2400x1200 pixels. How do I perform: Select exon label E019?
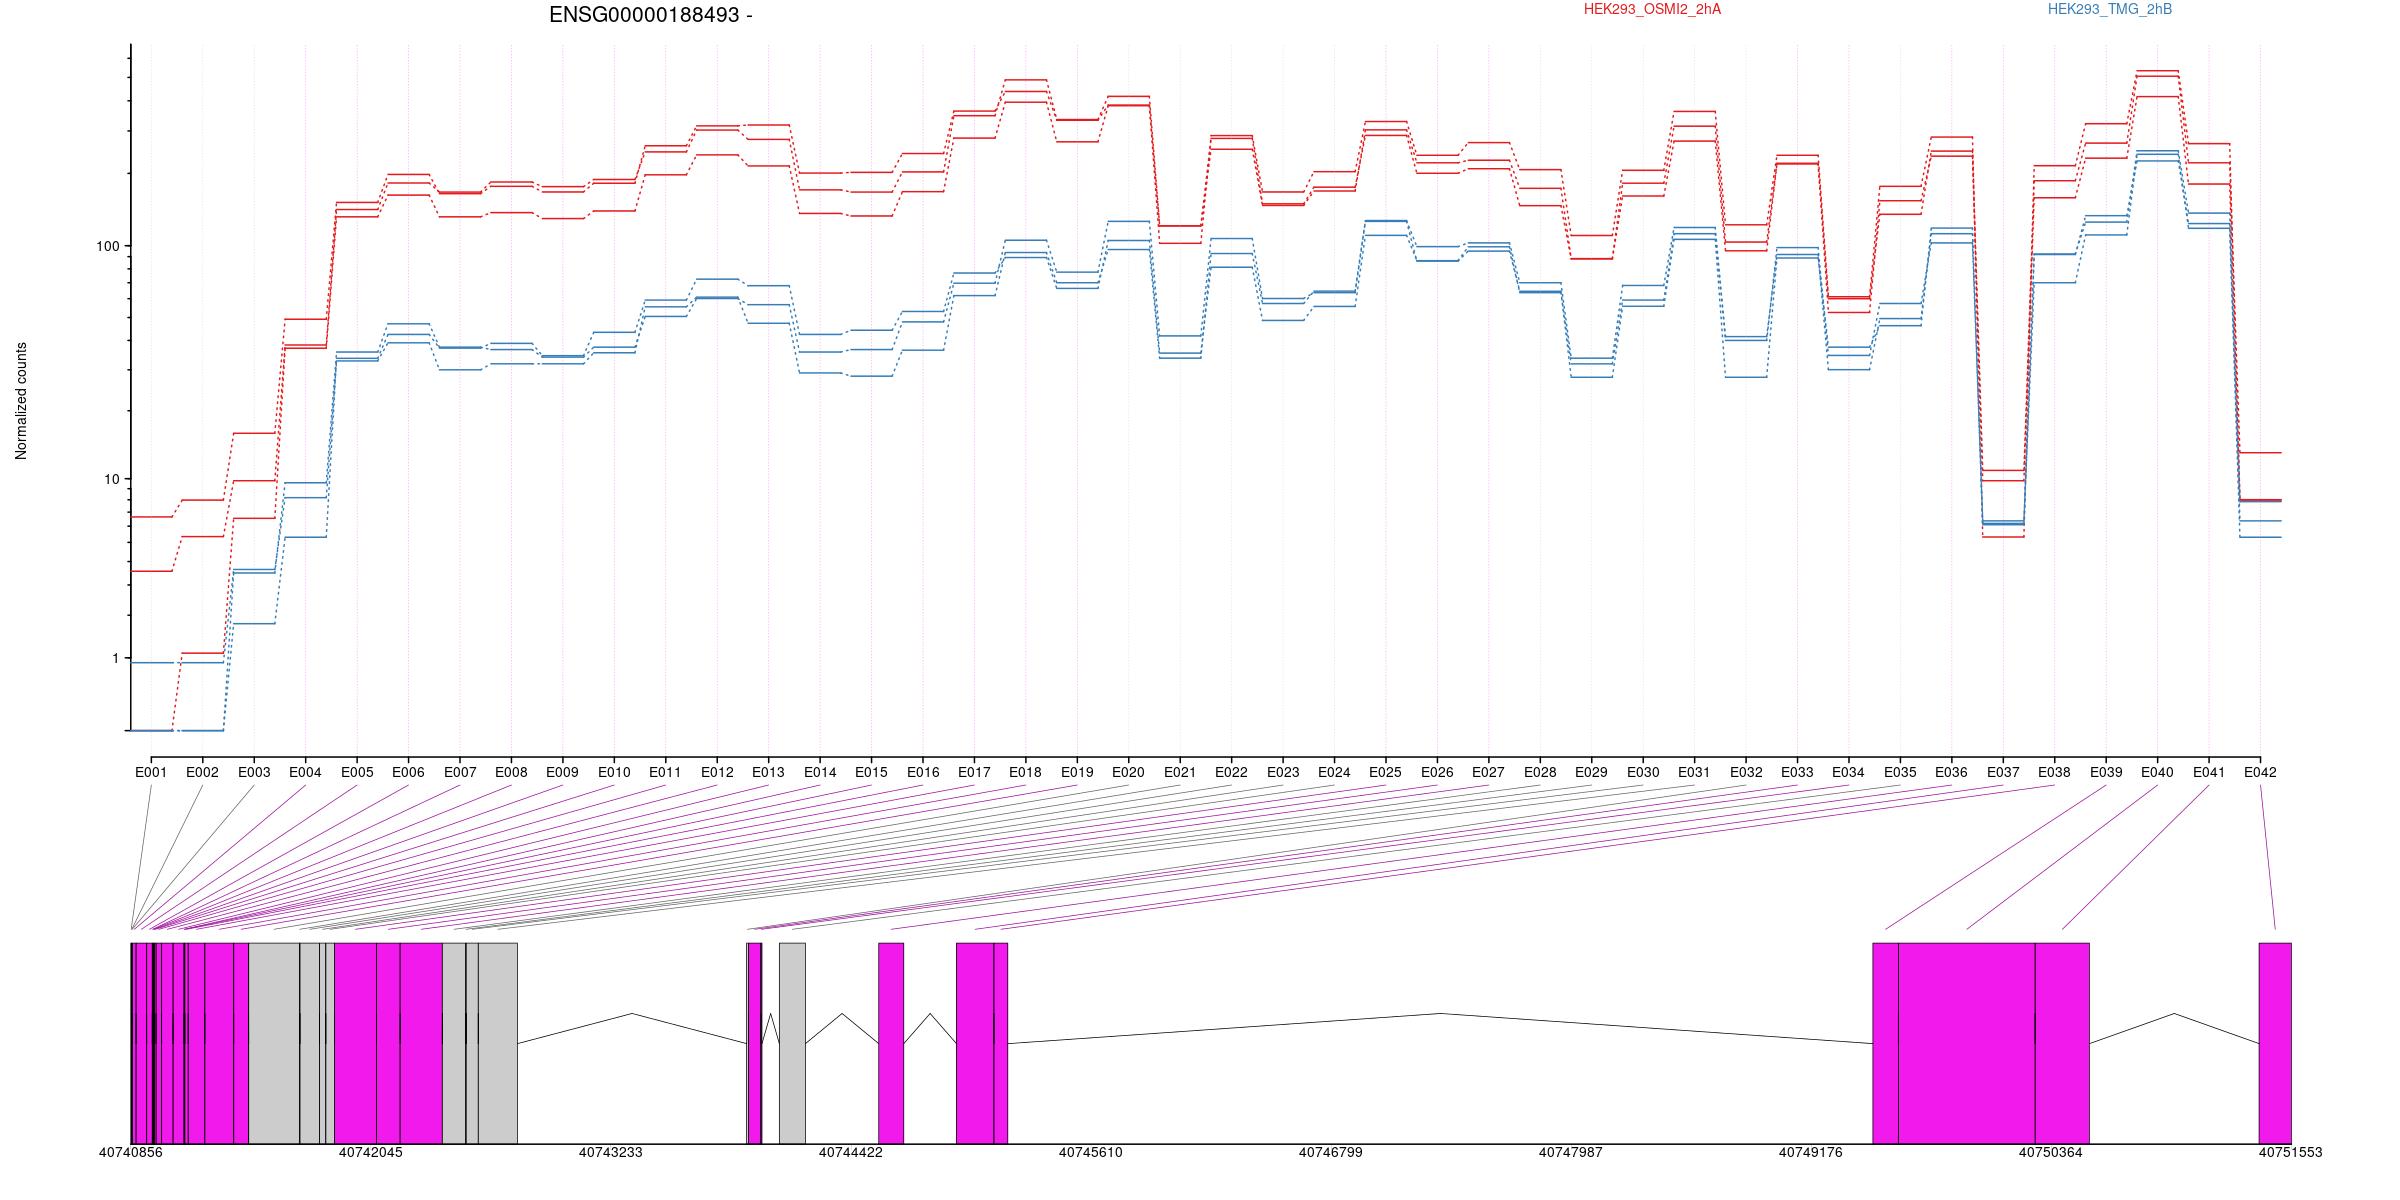[1077, 772]
